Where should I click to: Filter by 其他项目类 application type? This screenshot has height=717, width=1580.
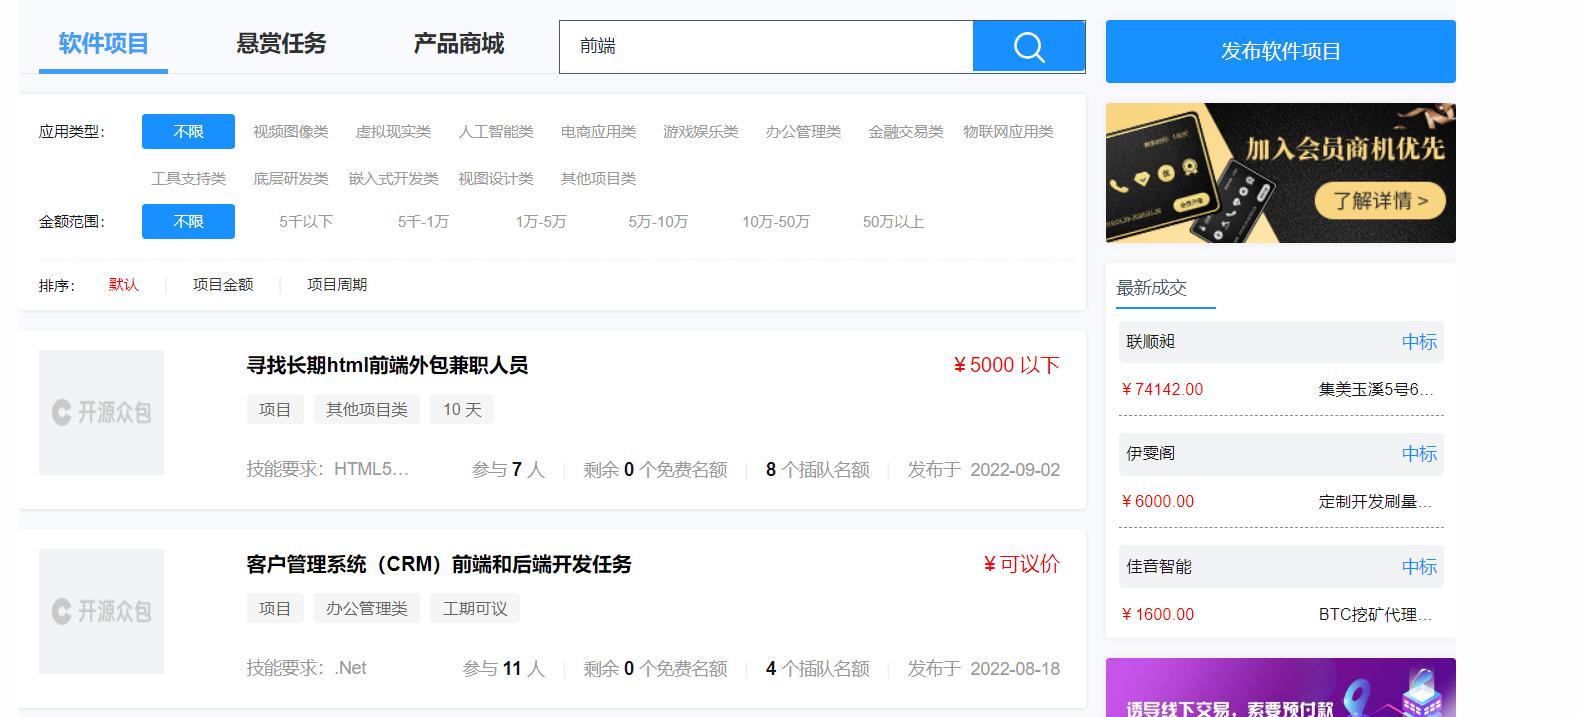598,179
